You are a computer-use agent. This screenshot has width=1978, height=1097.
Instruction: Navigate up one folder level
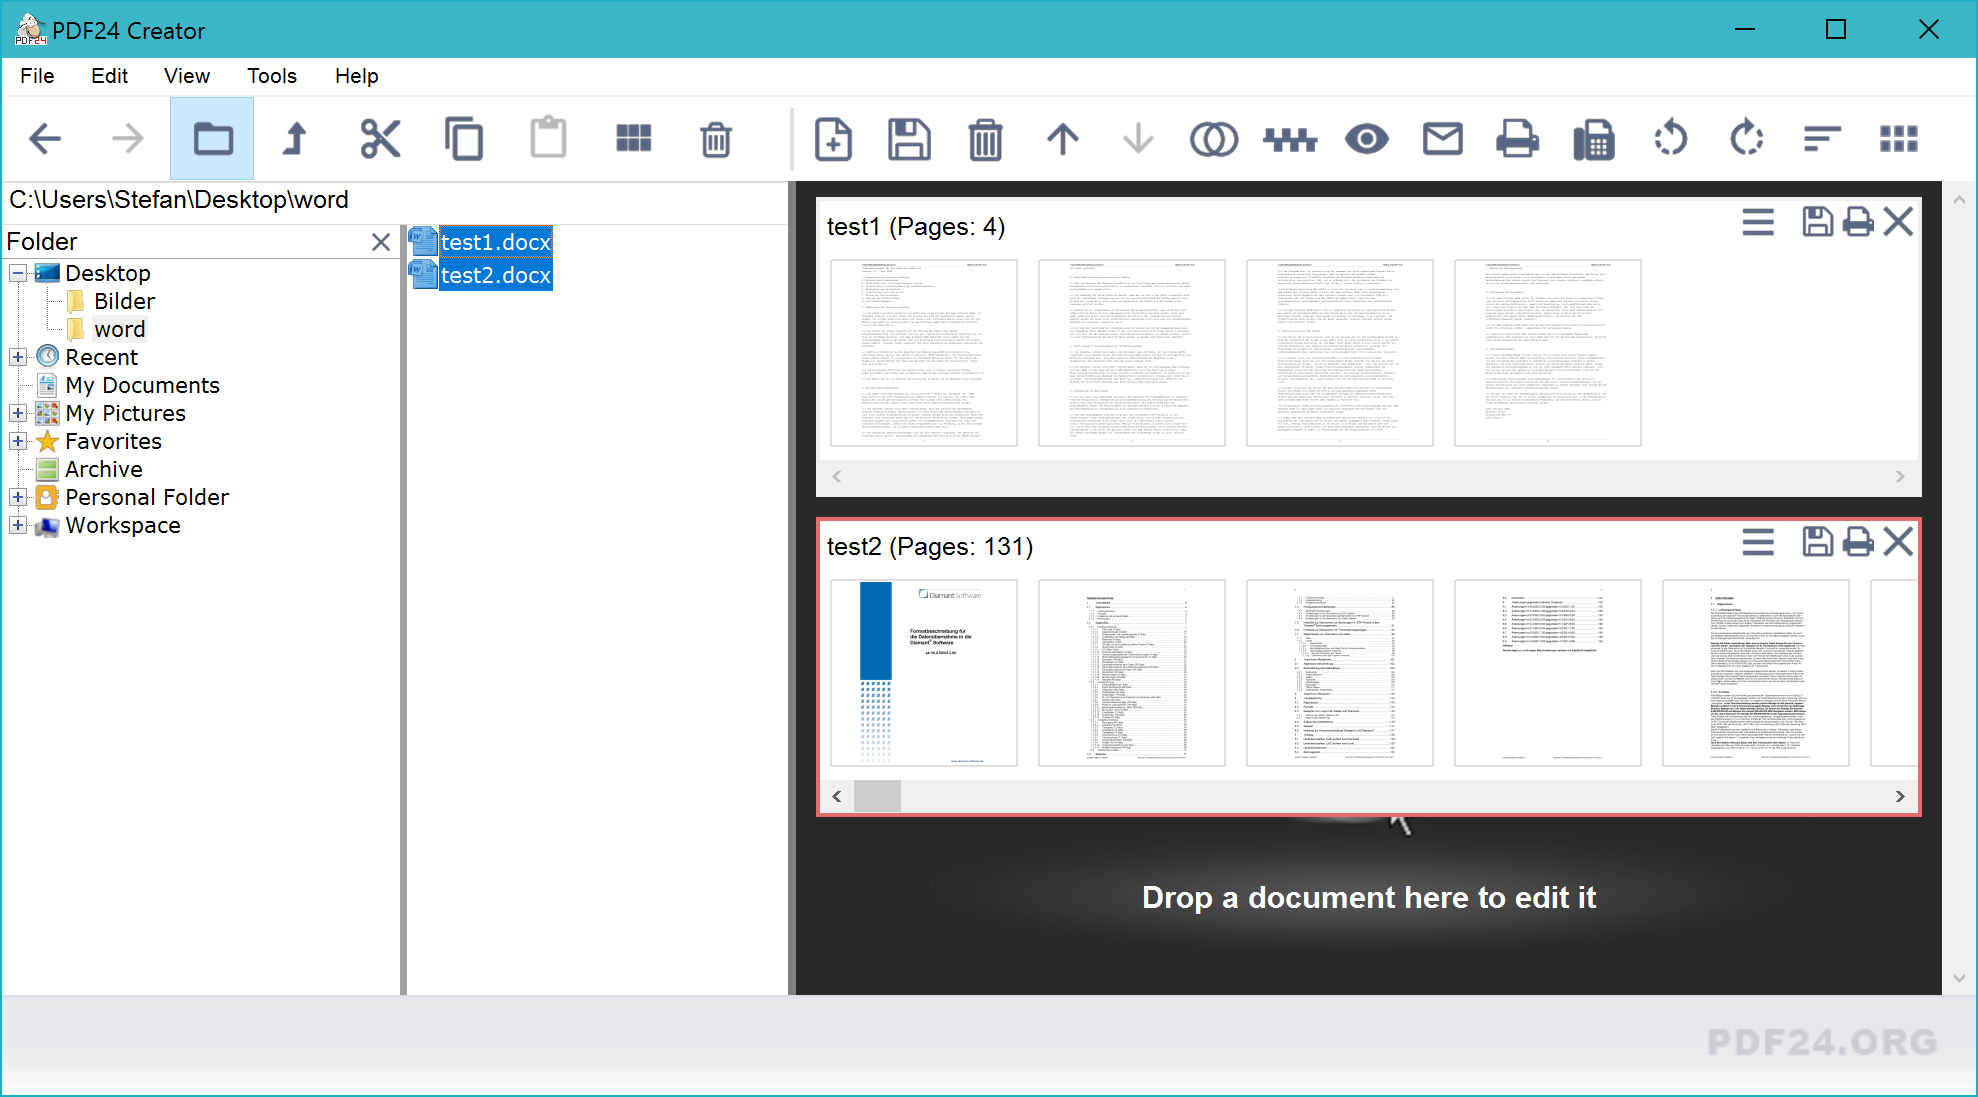[x=295, y=138]
